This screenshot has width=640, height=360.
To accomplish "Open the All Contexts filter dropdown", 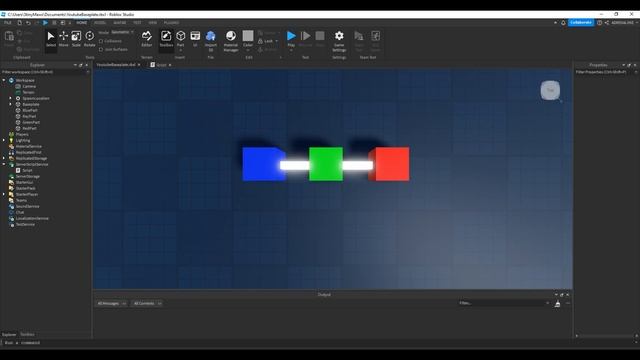I will point(148,303).
